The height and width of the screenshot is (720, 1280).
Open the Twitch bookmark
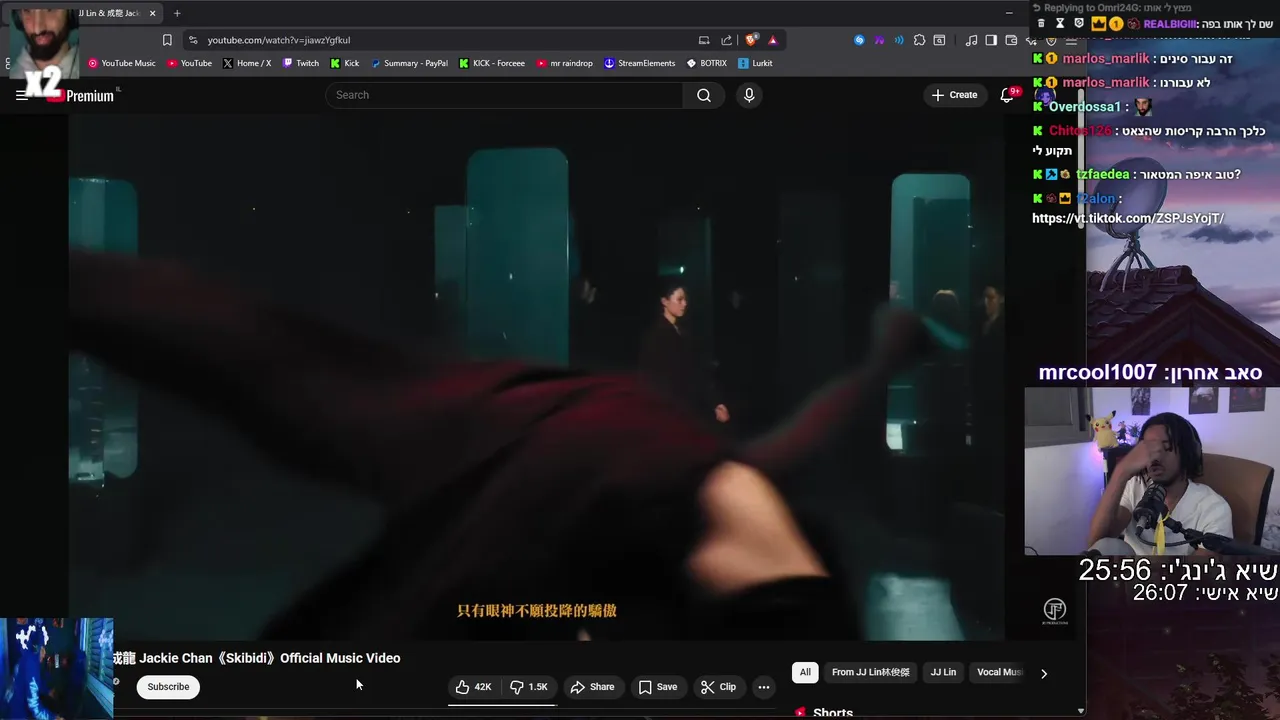click(301, 63)
